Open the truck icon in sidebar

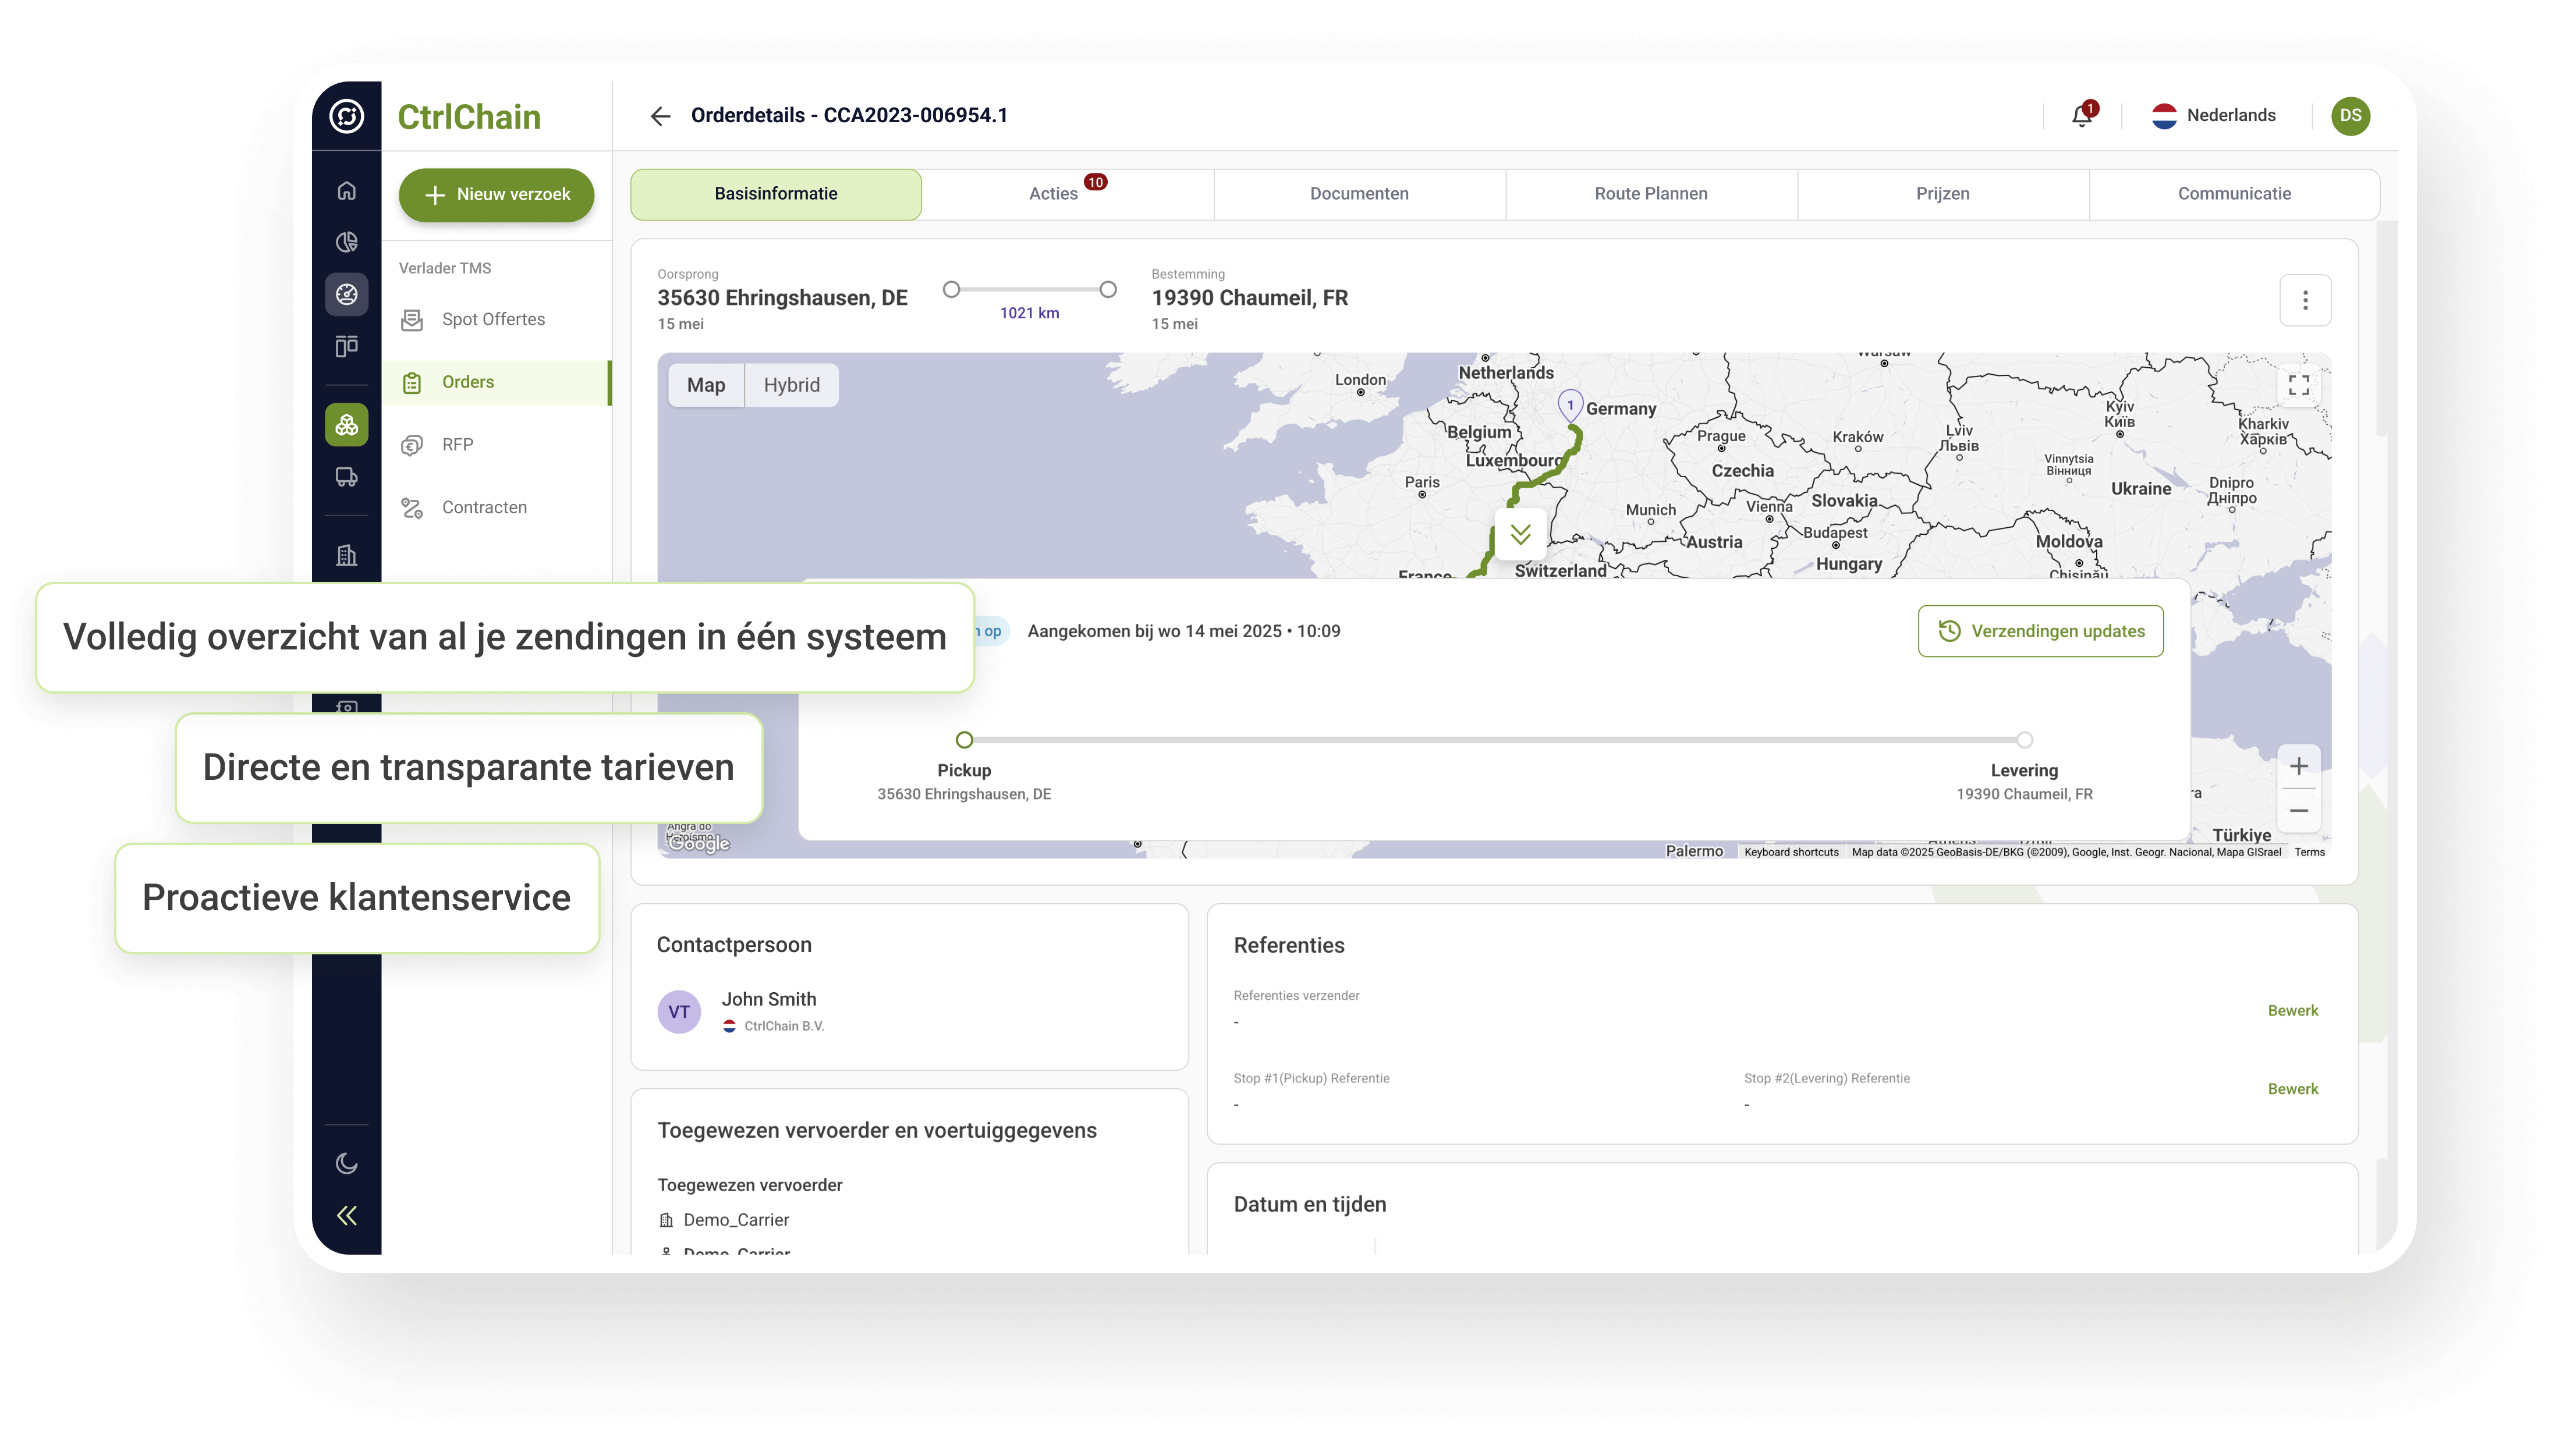click(x=346, y=477)
